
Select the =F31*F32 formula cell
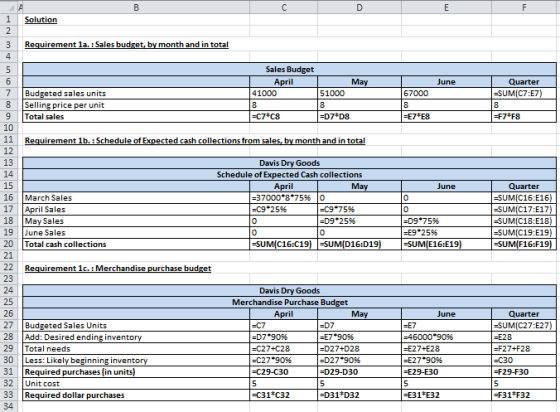(x=524, y=395)
